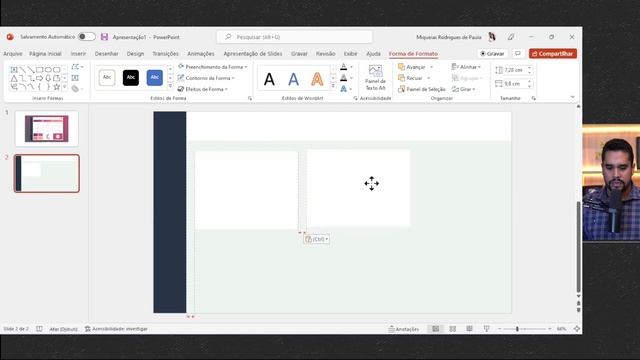The width and height of the screenshot is (640, 360).
Task: Open Edit Shape dropdown
Action: [77, 67]
